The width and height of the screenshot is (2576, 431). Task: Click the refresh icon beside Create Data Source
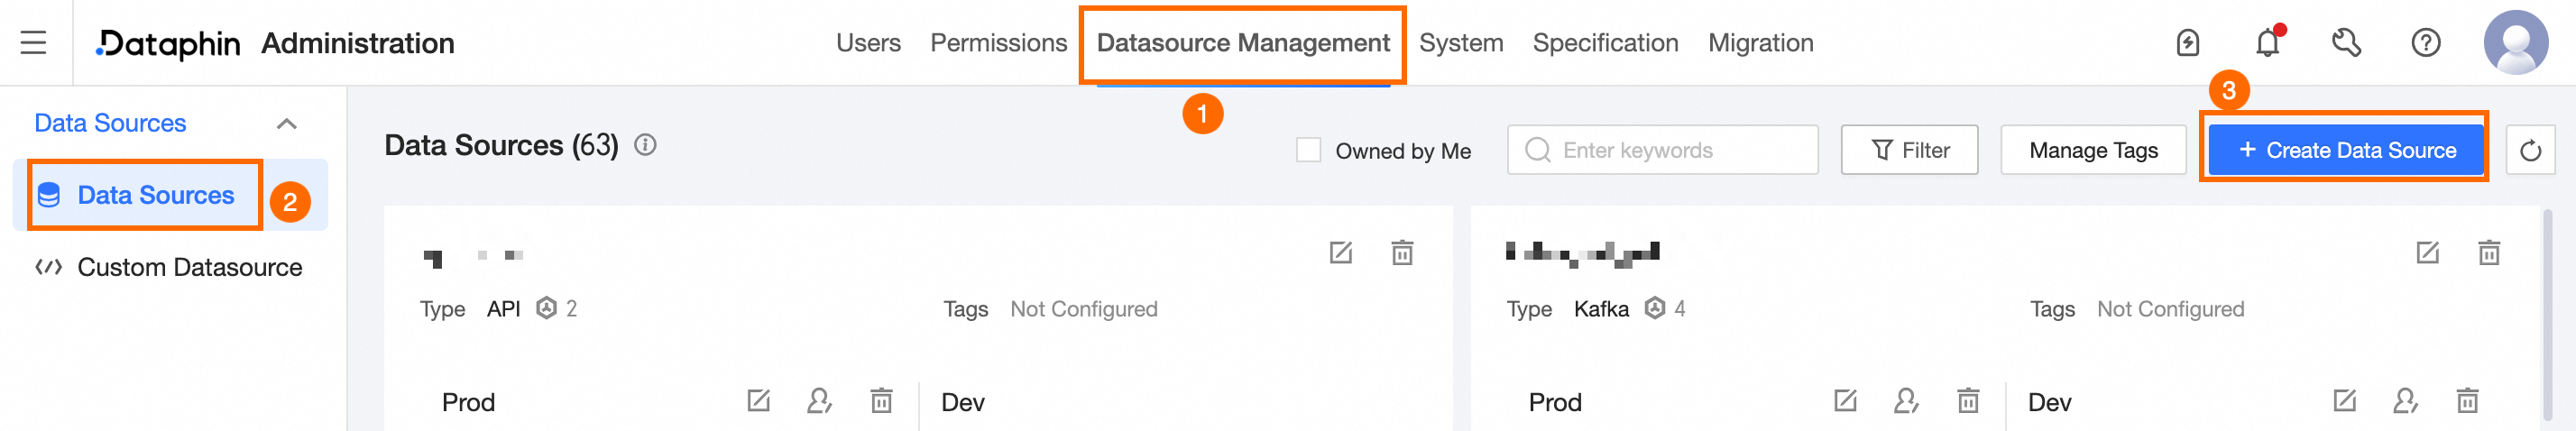tap(2530, 150)
